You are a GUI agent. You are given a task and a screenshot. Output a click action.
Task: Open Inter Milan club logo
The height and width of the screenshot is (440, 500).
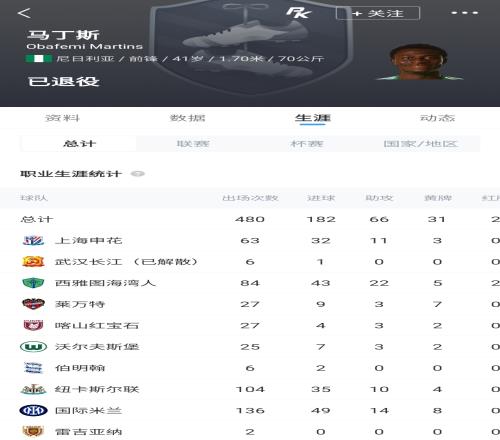pos(33,410)
